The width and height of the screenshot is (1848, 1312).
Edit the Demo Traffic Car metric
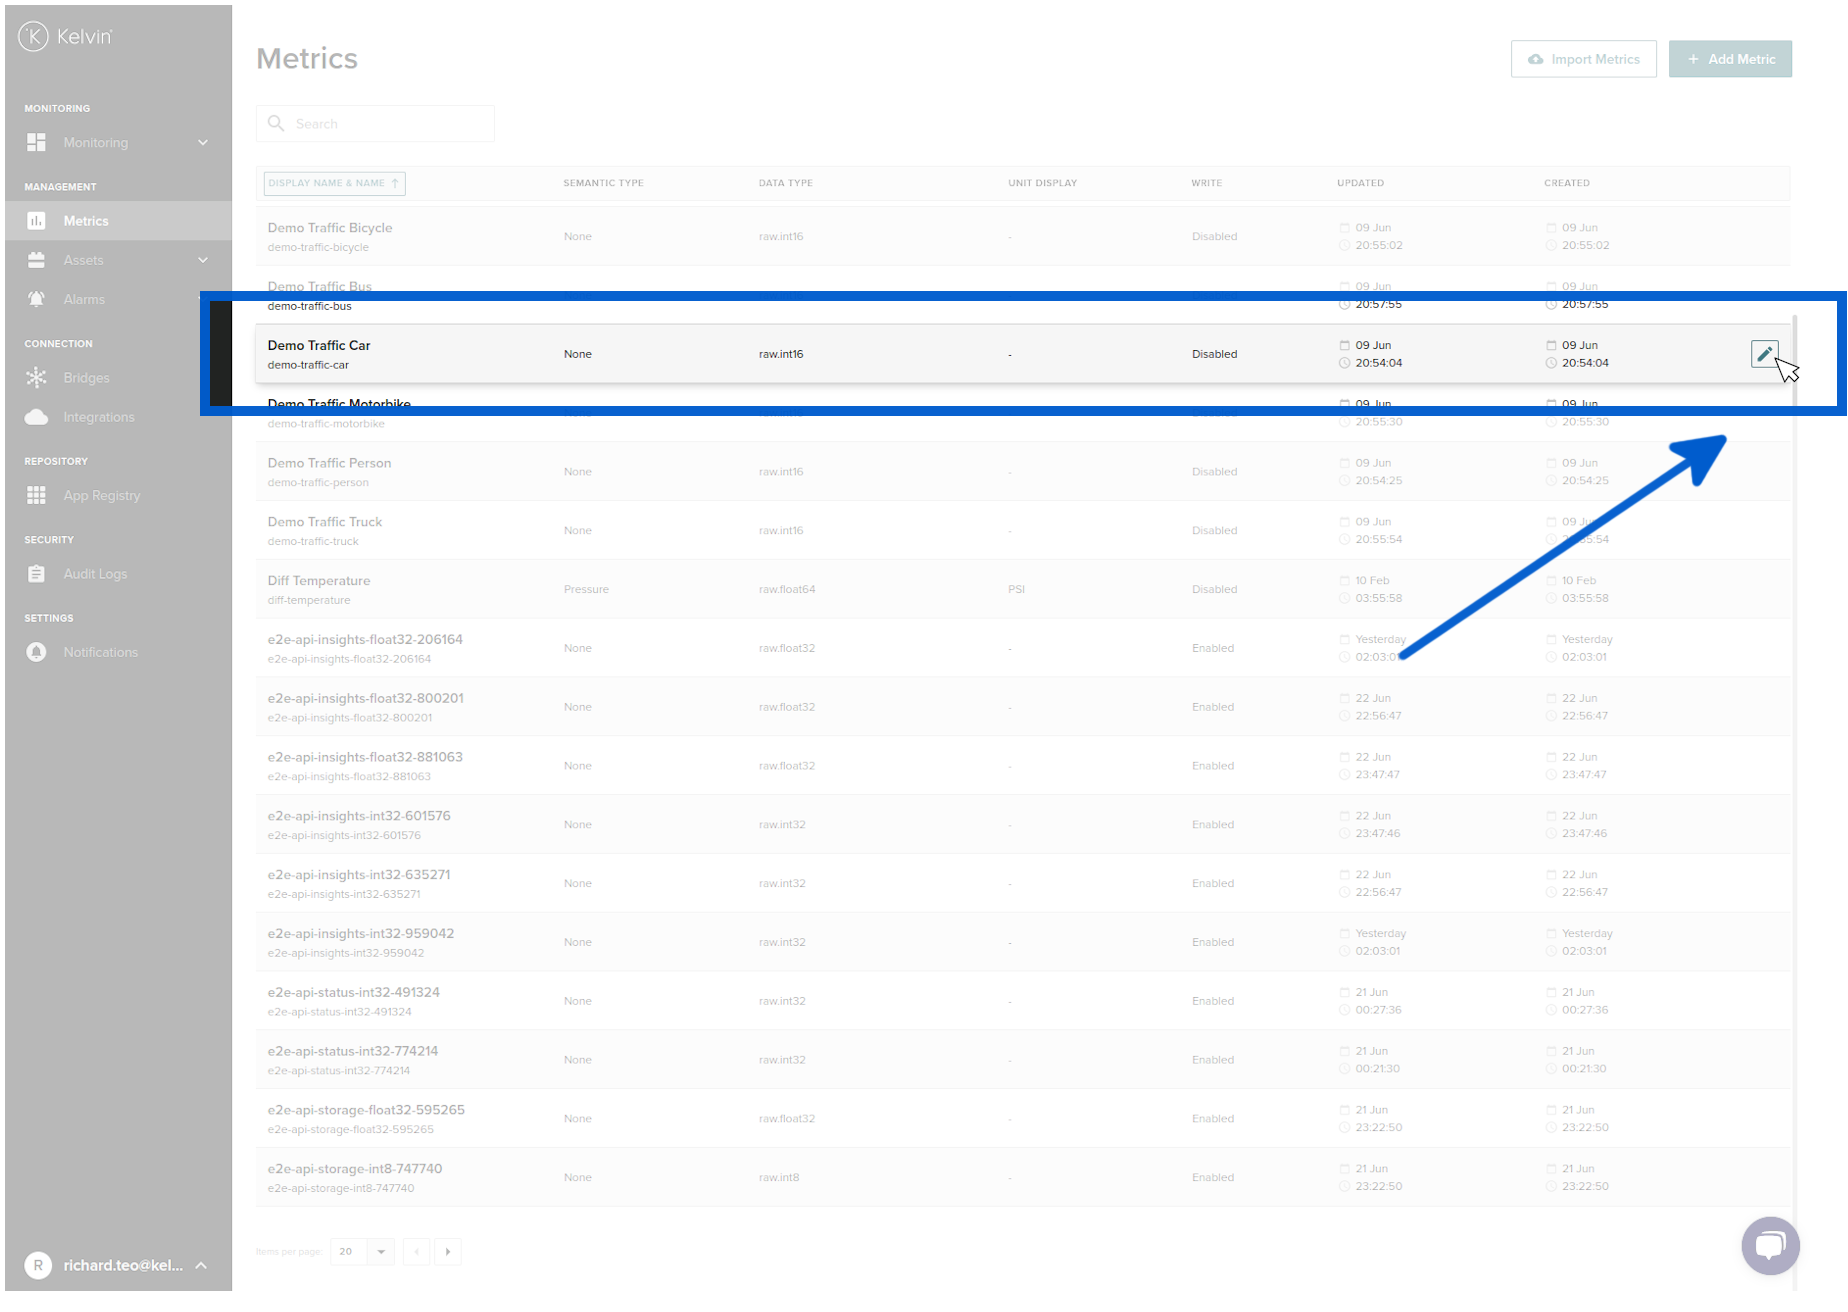coord(1764,354)
